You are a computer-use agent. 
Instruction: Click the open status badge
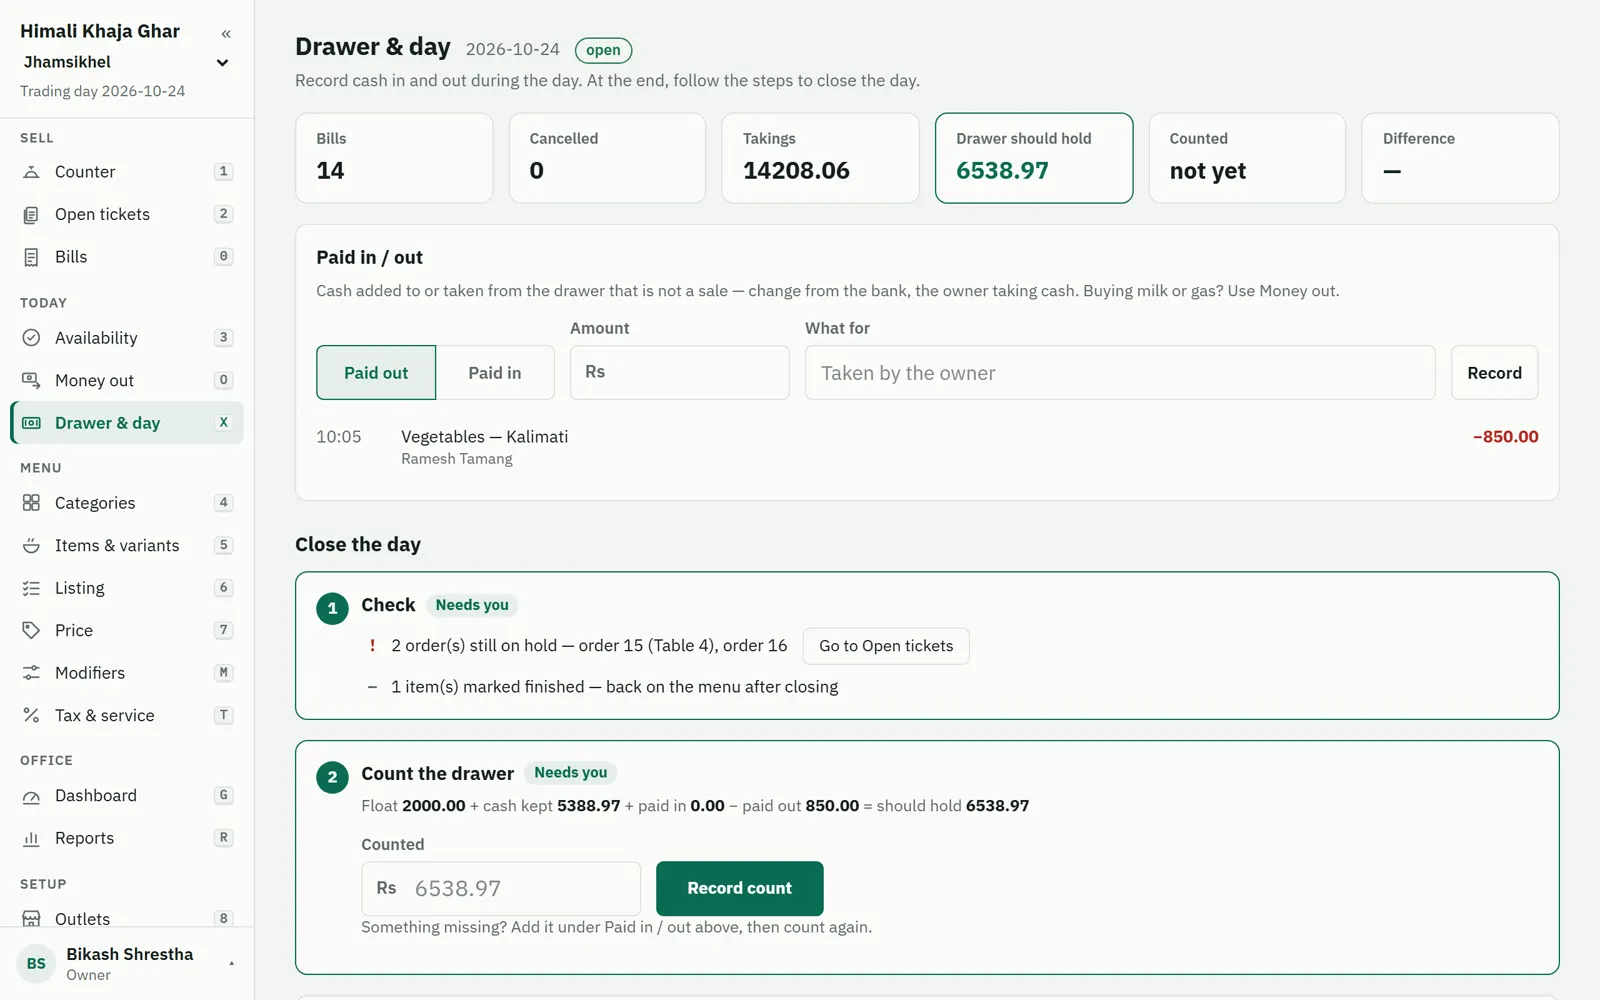603,50
